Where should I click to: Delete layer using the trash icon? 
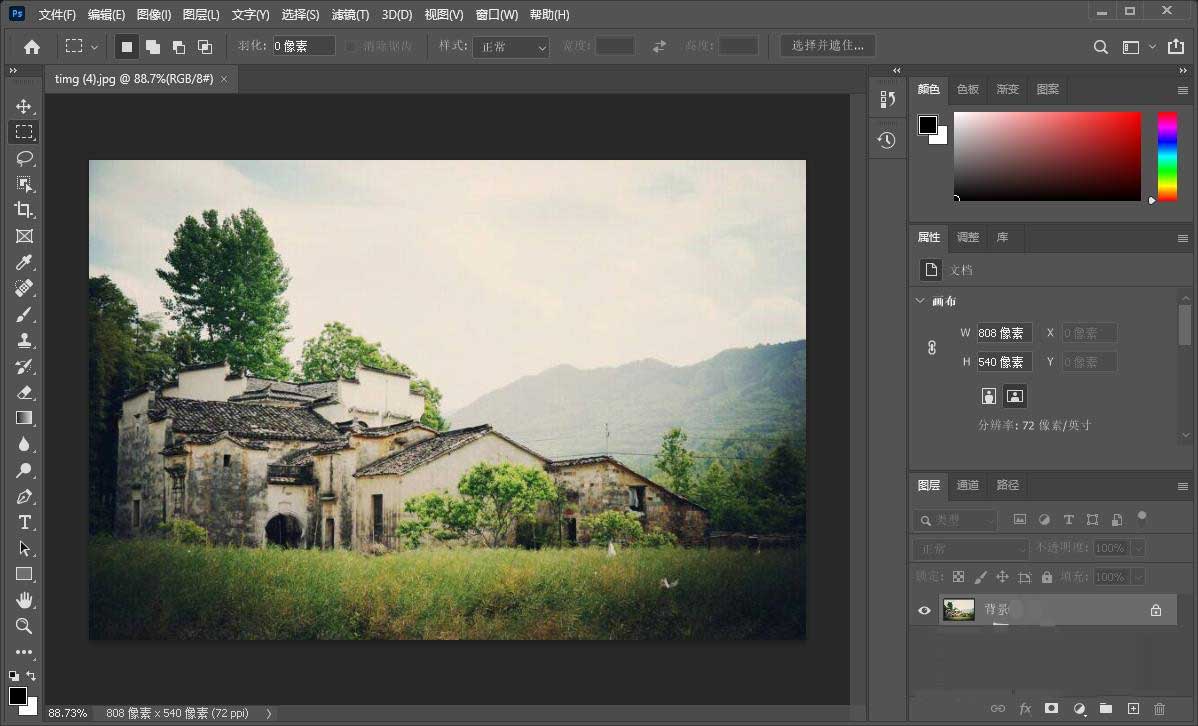pos(1159,708)
